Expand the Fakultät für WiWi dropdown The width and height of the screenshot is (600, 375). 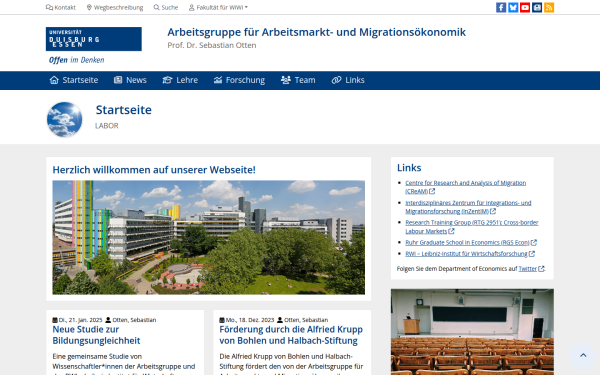218,7
